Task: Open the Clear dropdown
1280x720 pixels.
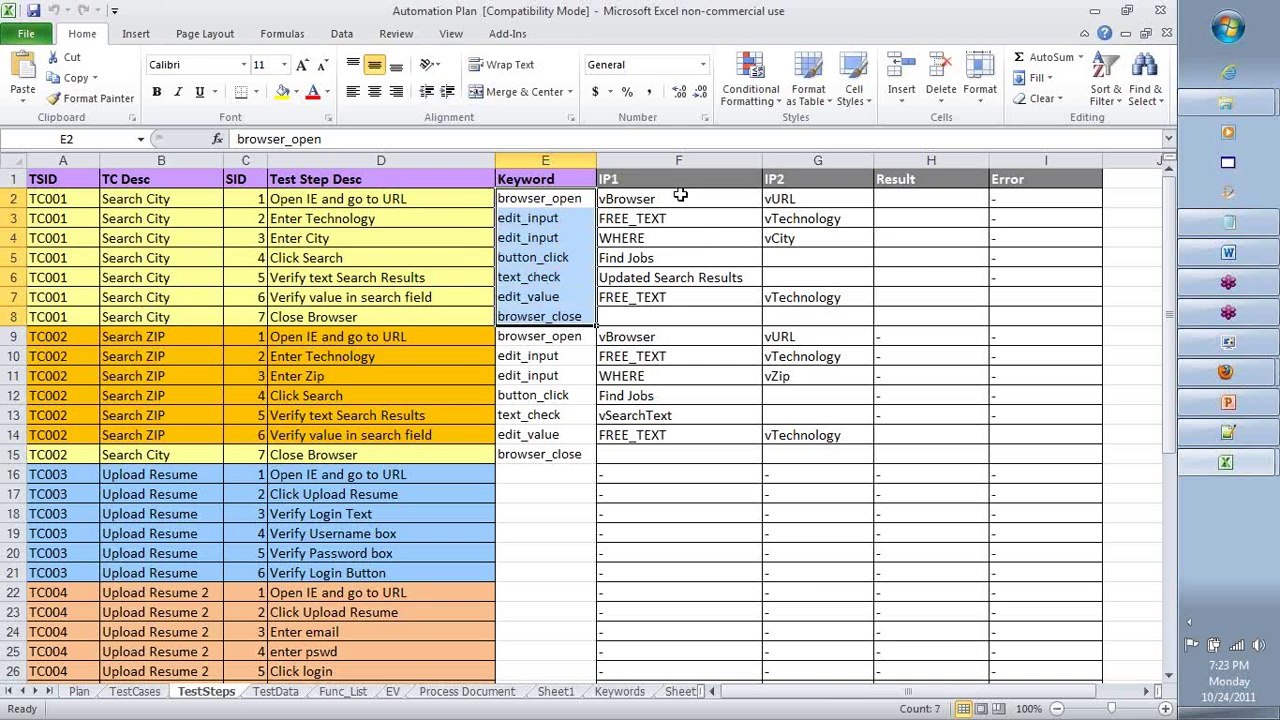Action: pyautogui.click(x=1036, y=99)
